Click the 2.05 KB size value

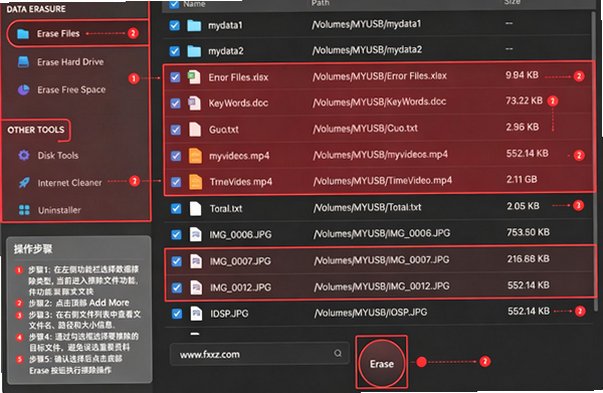(523, 206)
